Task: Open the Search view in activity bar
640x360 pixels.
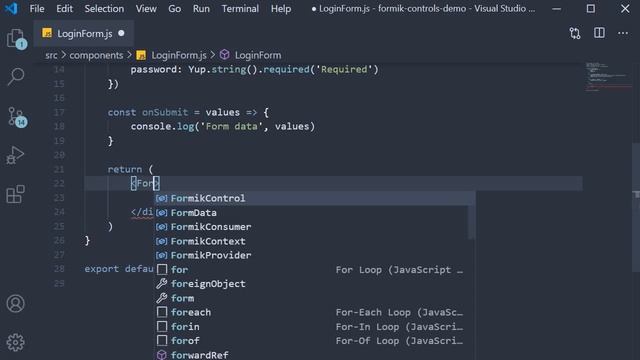Action: (x=16, y=77)
